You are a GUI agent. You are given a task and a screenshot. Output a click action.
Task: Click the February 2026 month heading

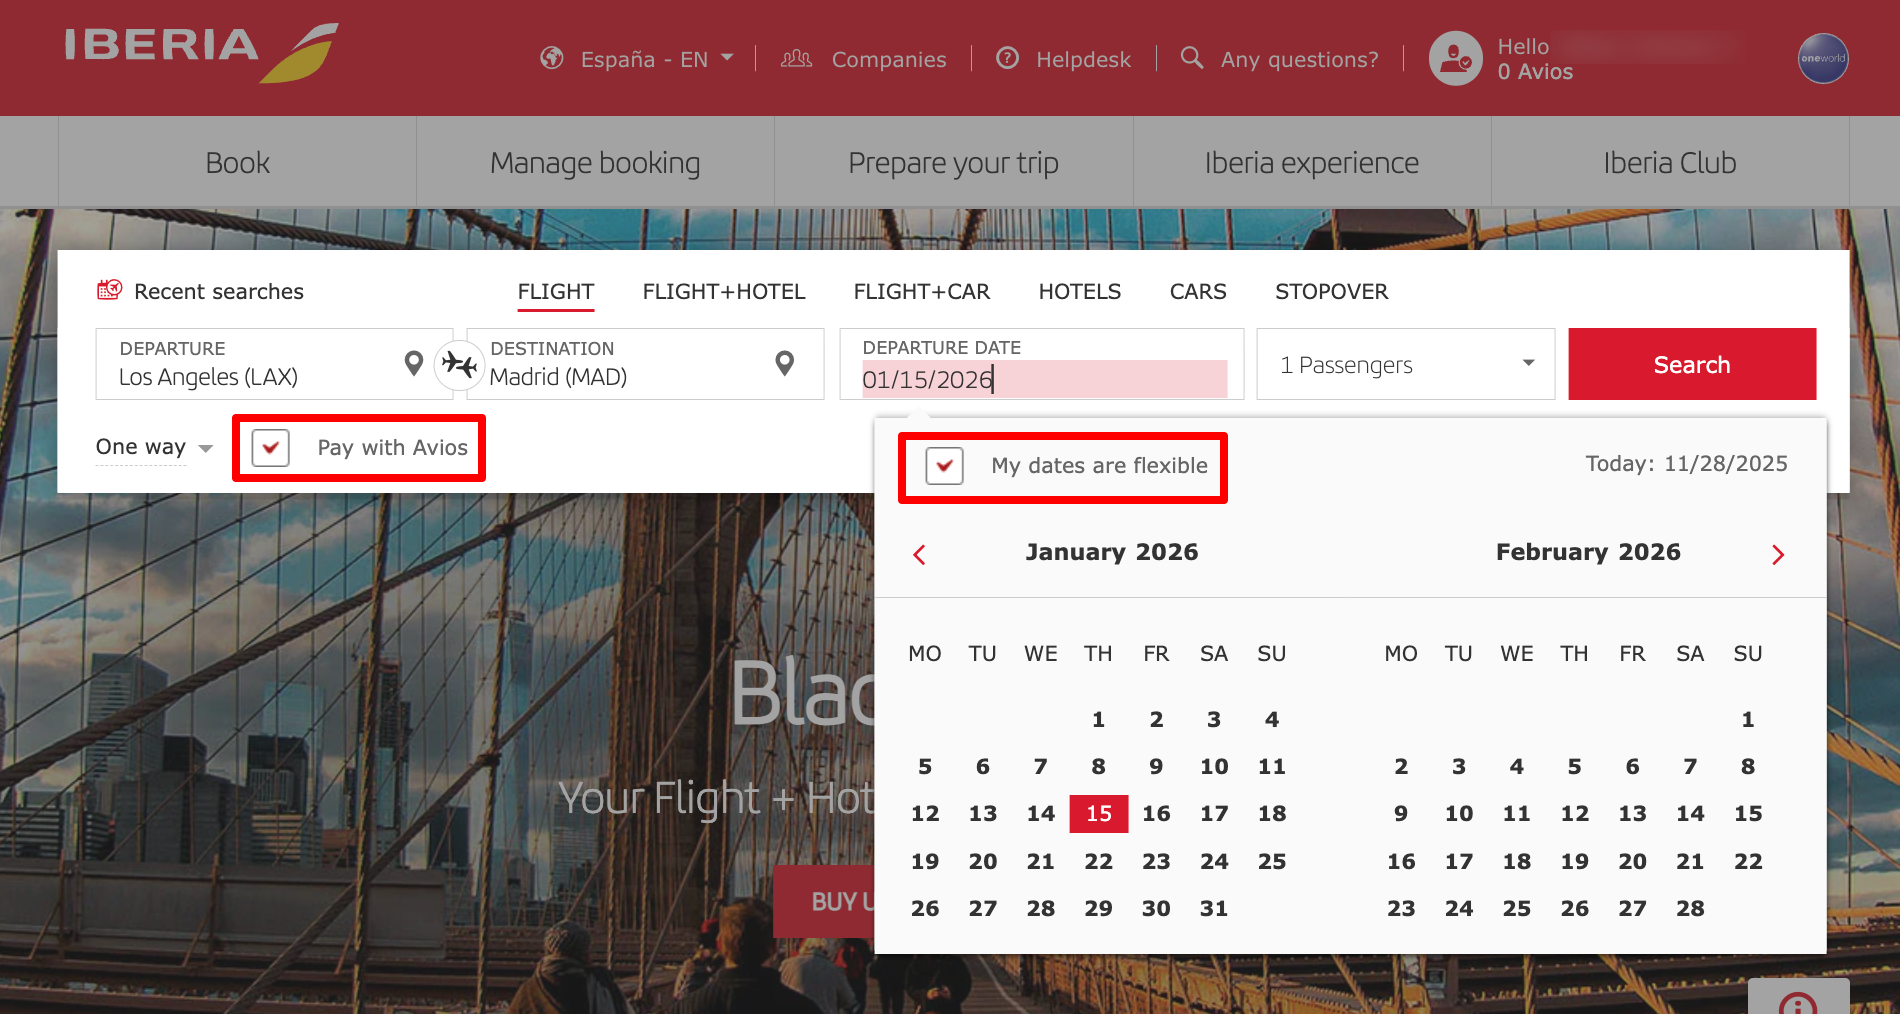1588,552
